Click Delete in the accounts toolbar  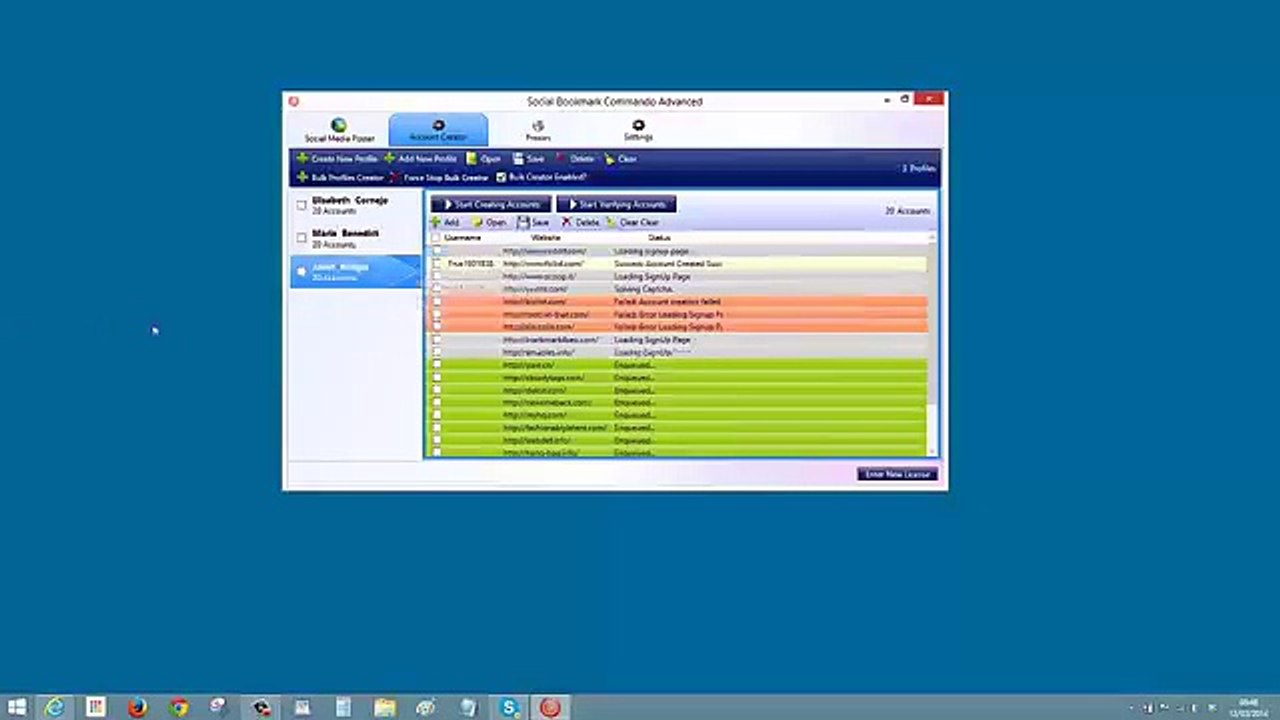coord(580,222)
